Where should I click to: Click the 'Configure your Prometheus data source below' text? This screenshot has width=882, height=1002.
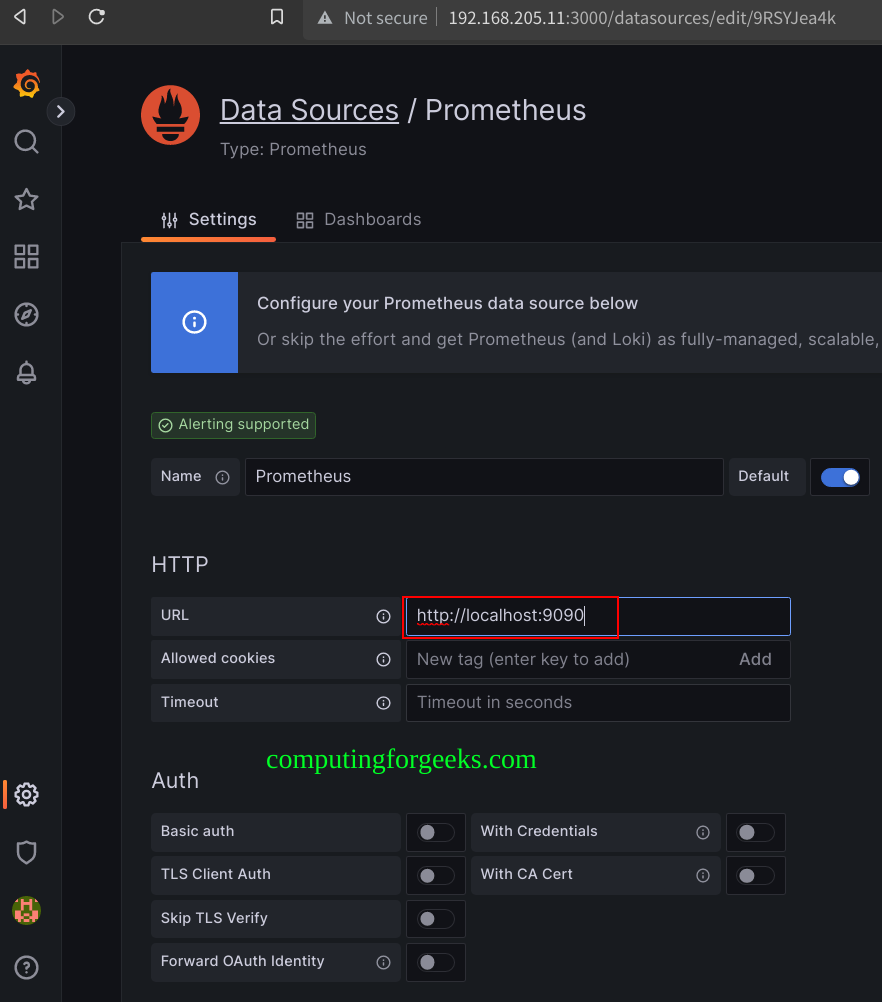(x=447, y=304)
